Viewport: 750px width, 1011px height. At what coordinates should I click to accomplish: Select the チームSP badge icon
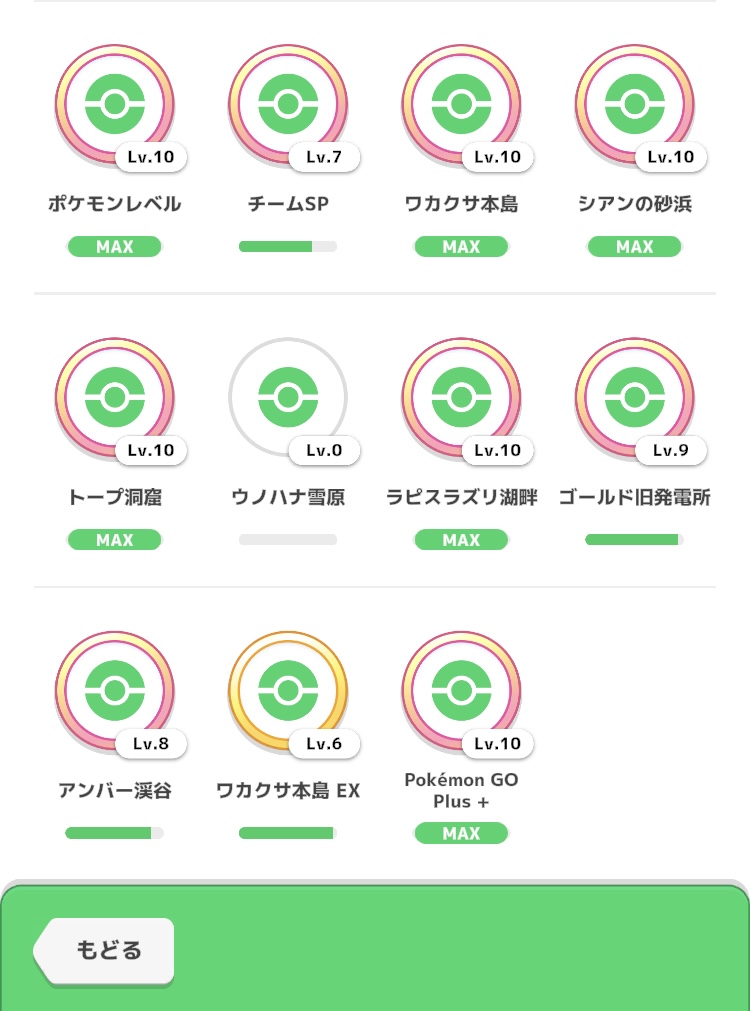[288, 104]
